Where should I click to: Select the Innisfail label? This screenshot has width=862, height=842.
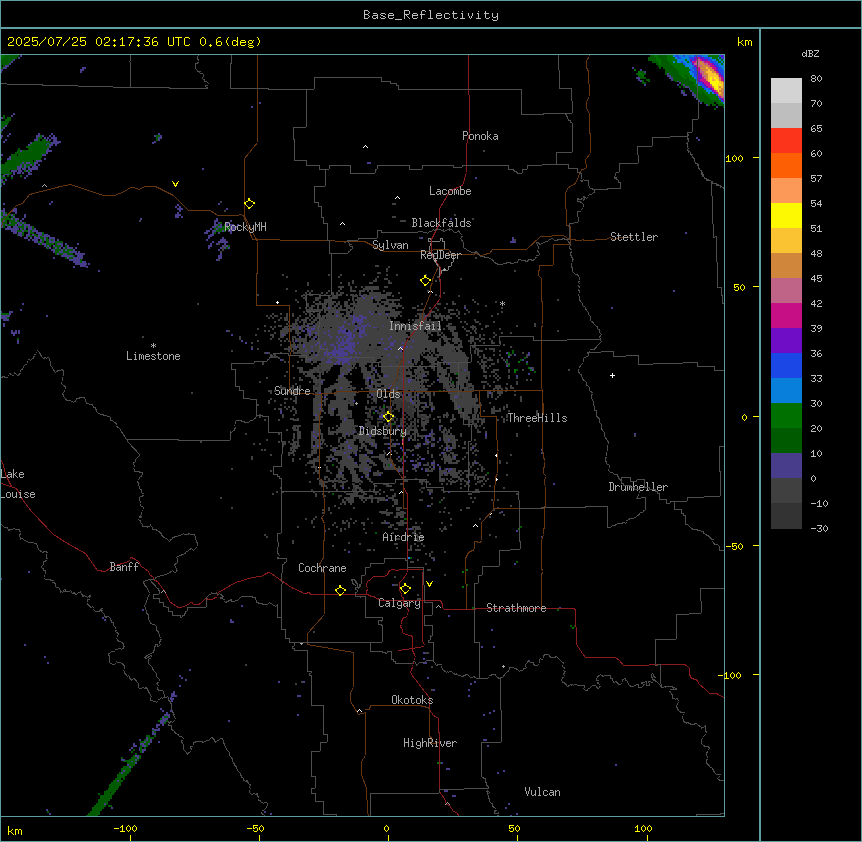[415, 326]
